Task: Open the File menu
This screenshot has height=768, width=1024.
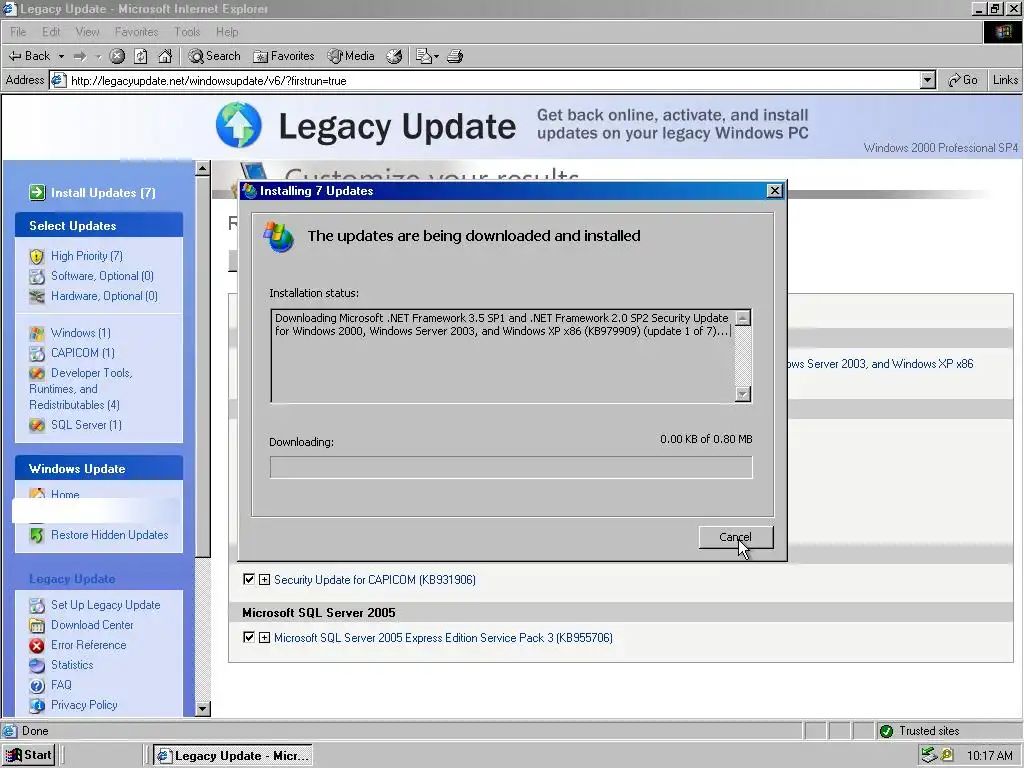Action: pyautogui.click(x=18, y=31)
